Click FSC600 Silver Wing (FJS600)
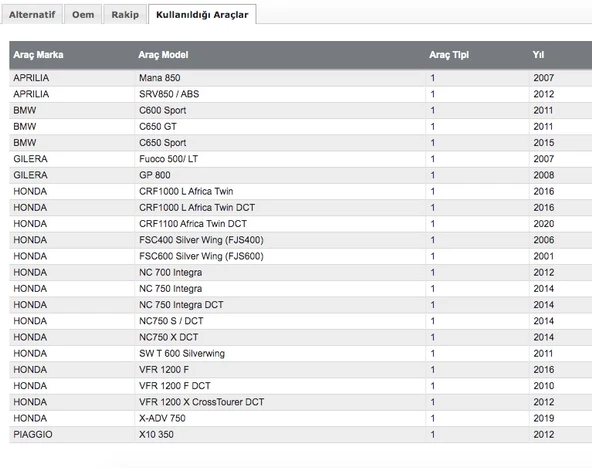The height and width of the screenshot is (468, 592). pos(201,256)
